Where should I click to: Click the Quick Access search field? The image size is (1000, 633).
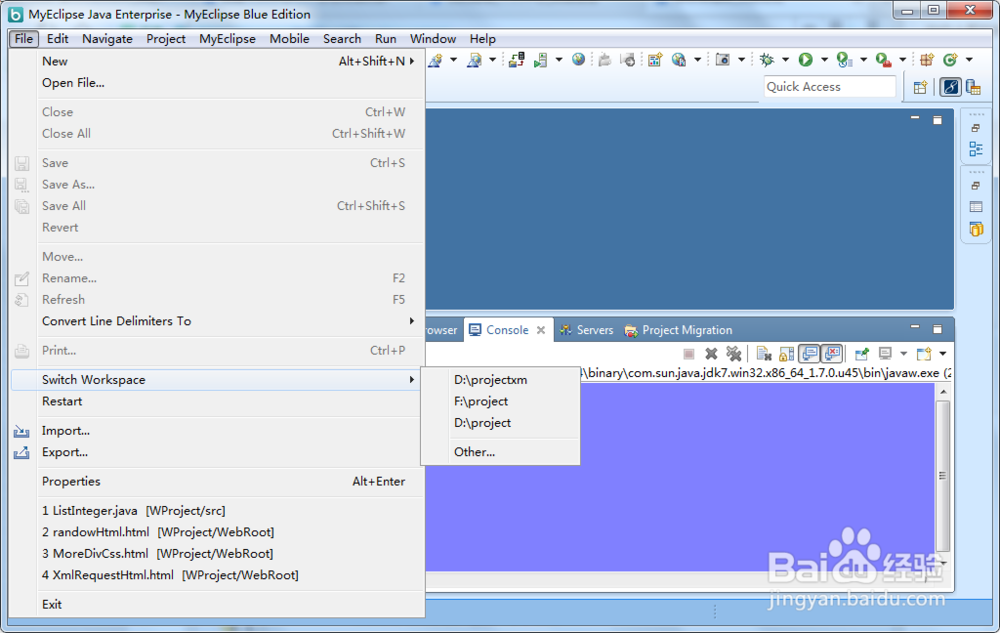coord(829,87)
